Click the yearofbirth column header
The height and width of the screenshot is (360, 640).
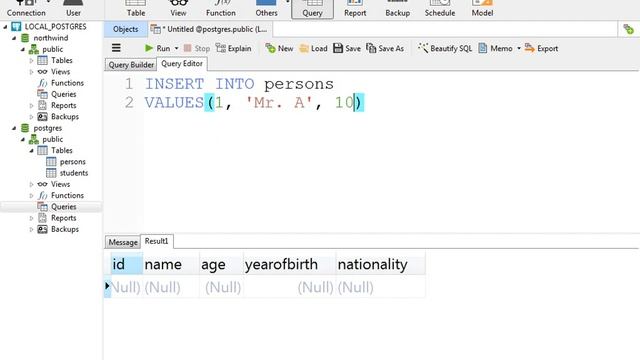click(x=289, y=264)
